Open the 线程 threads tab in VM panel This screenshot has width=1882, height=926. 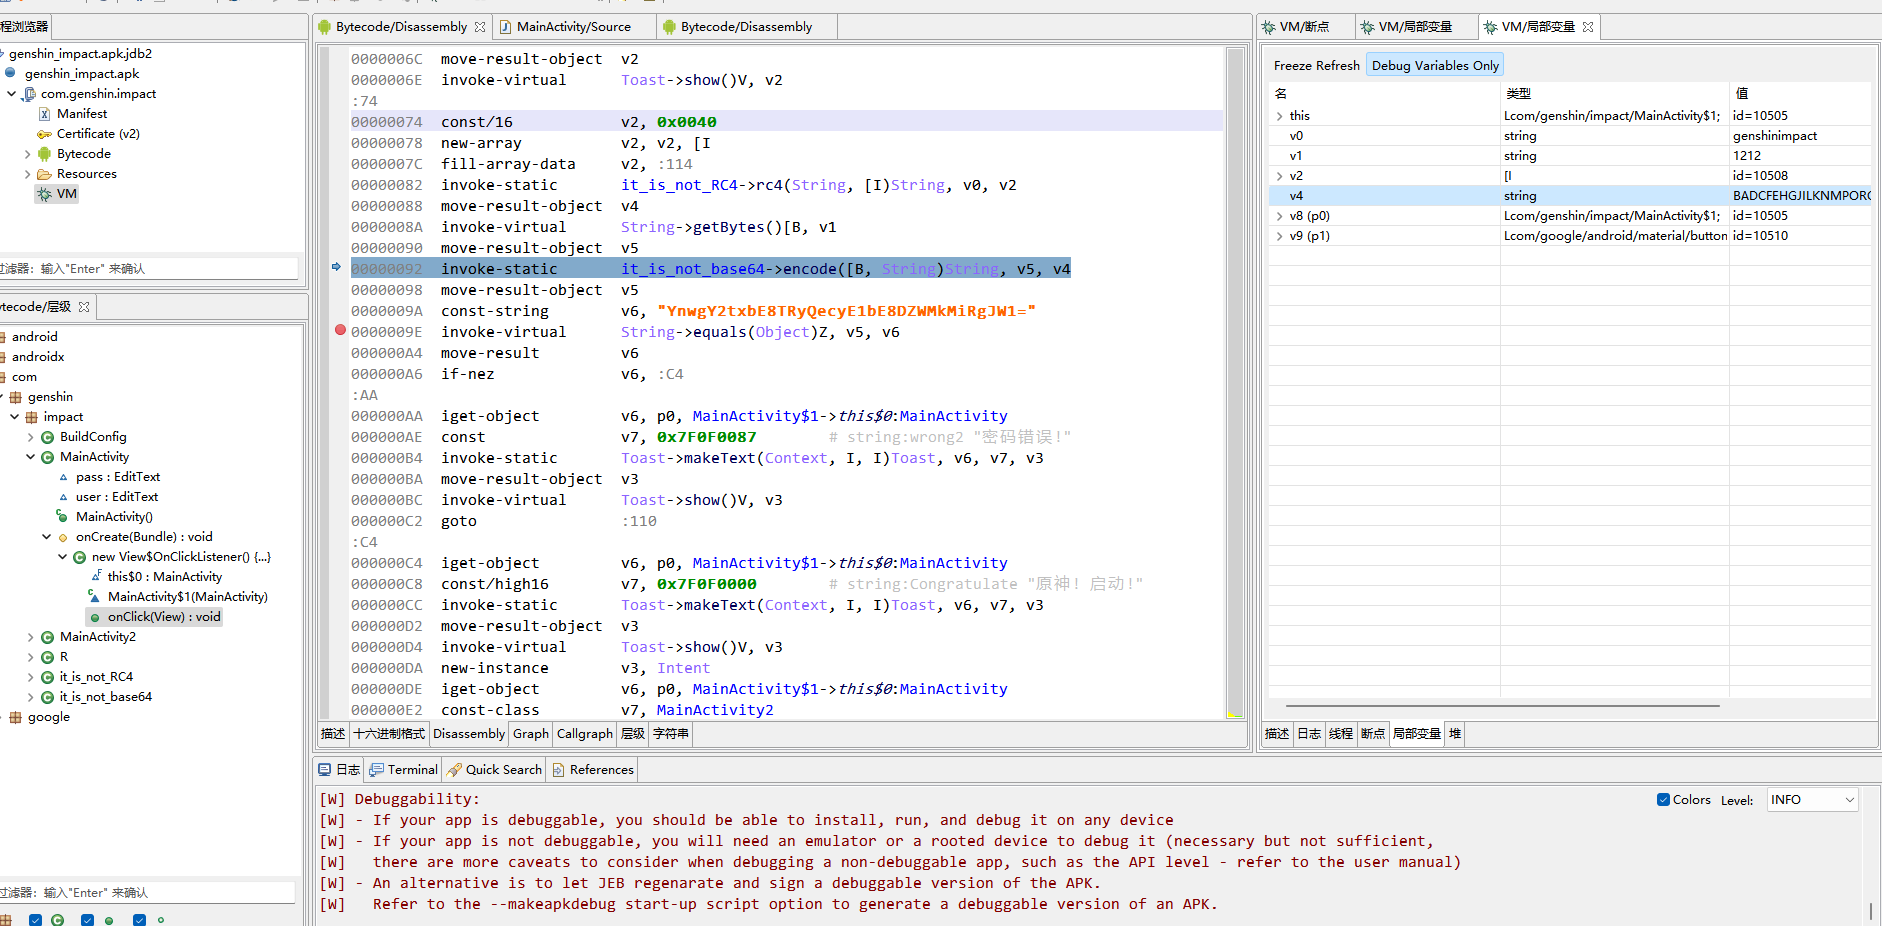click(1341, 734)
